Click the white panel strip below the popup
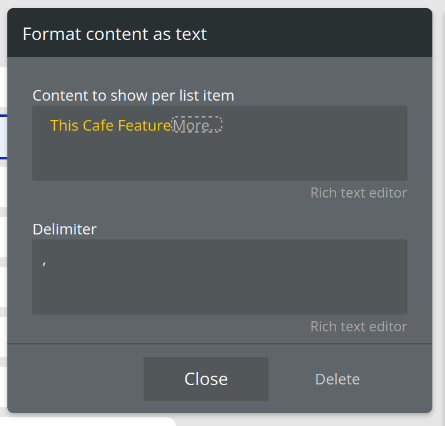445x426 pixels. point(87,421)
